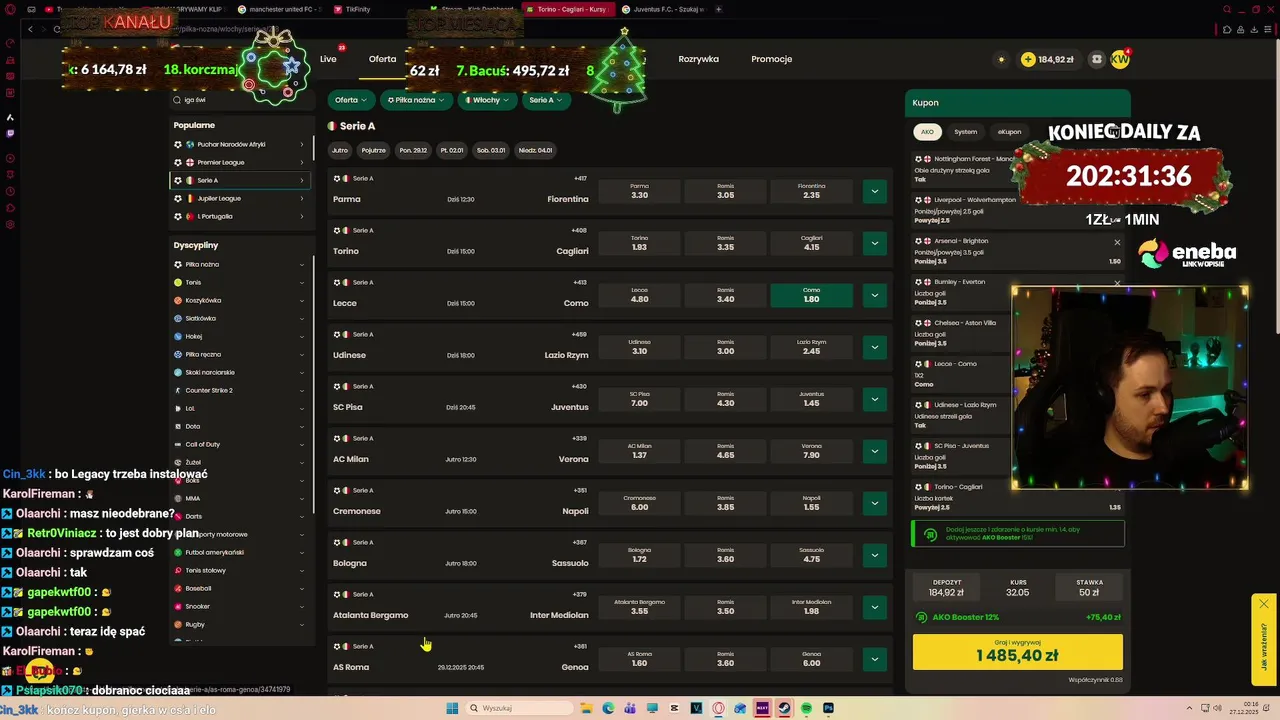
Task: Click the small yellow dot icon in header
Action: coord(1001,59)
